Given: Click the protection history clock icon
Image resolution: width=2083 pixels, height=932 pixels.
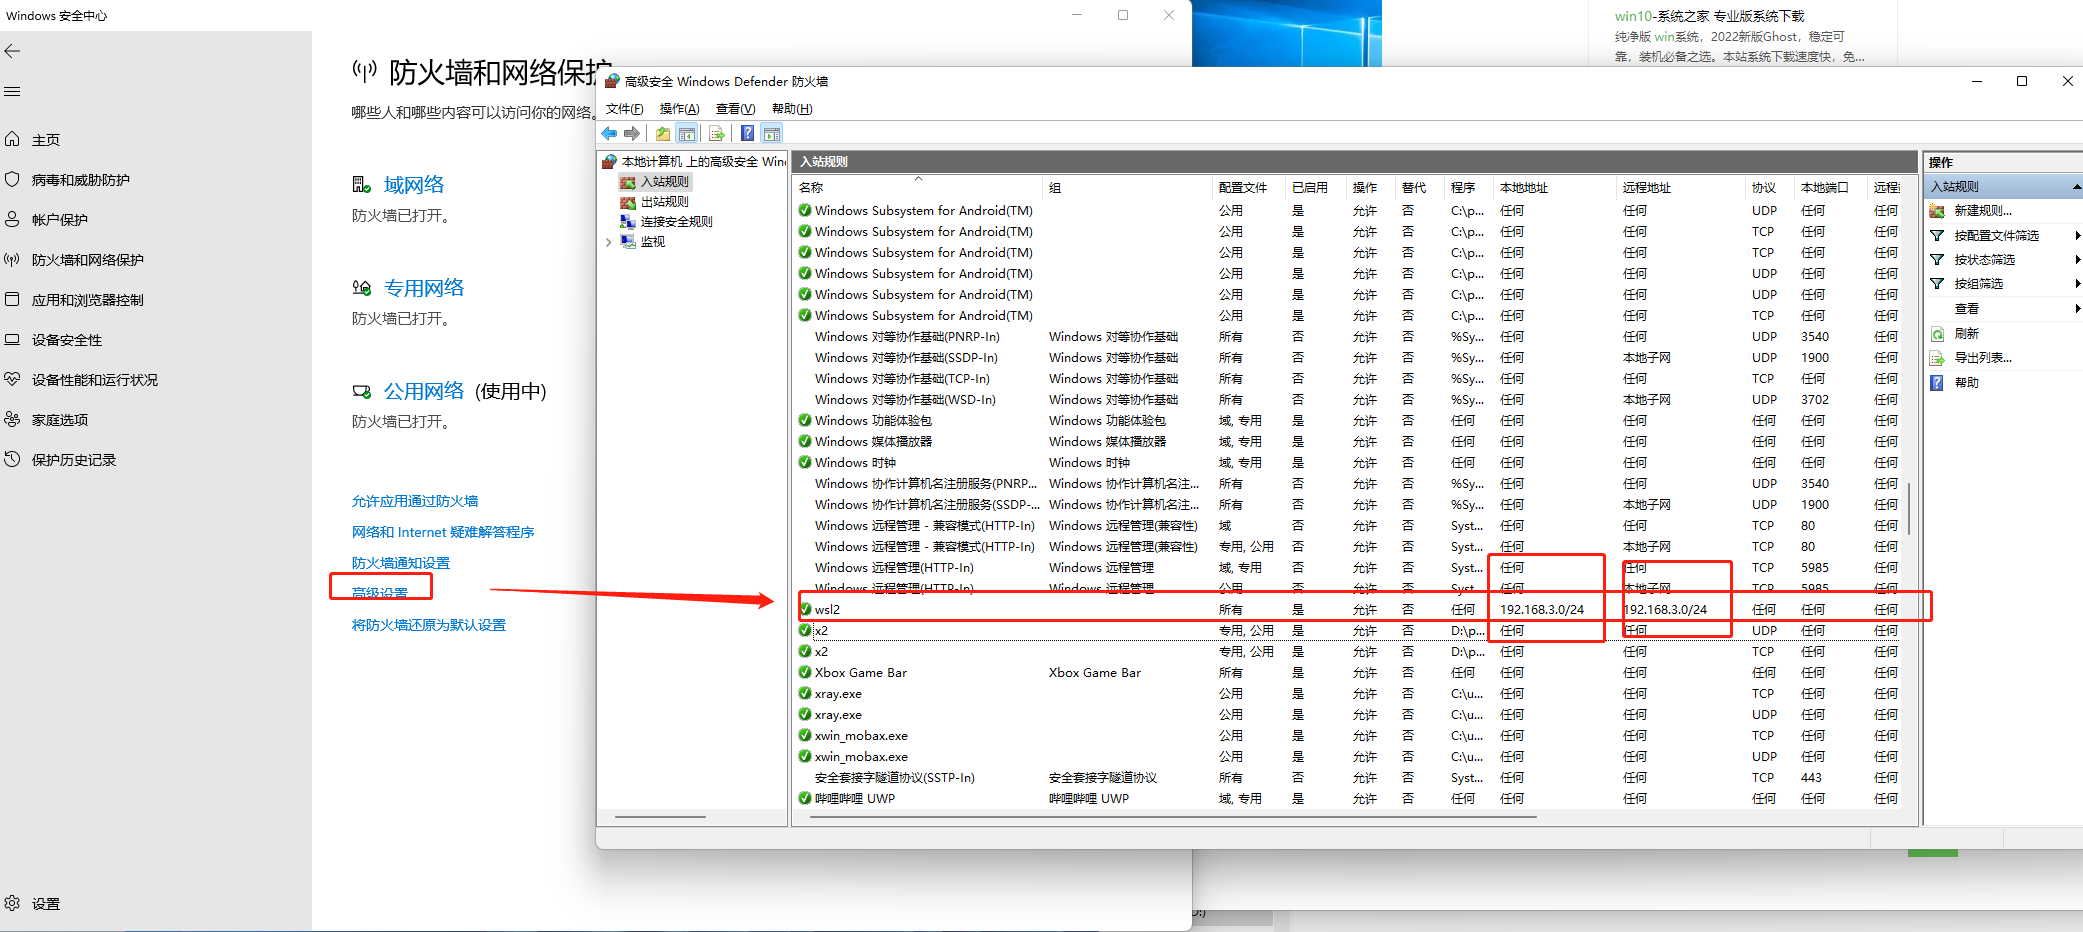Looking at the screenshot, I should pyautogui.click(x=12, y=459).
